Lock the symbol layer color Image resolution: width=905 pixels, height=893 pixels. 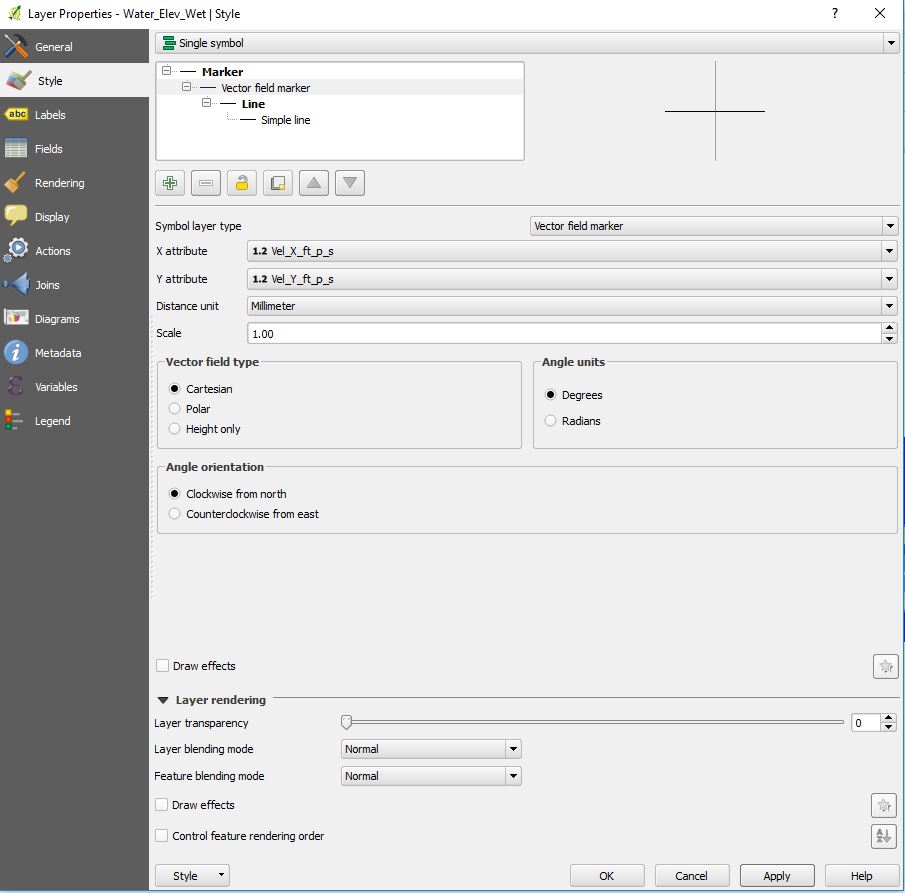pos(241,183)
